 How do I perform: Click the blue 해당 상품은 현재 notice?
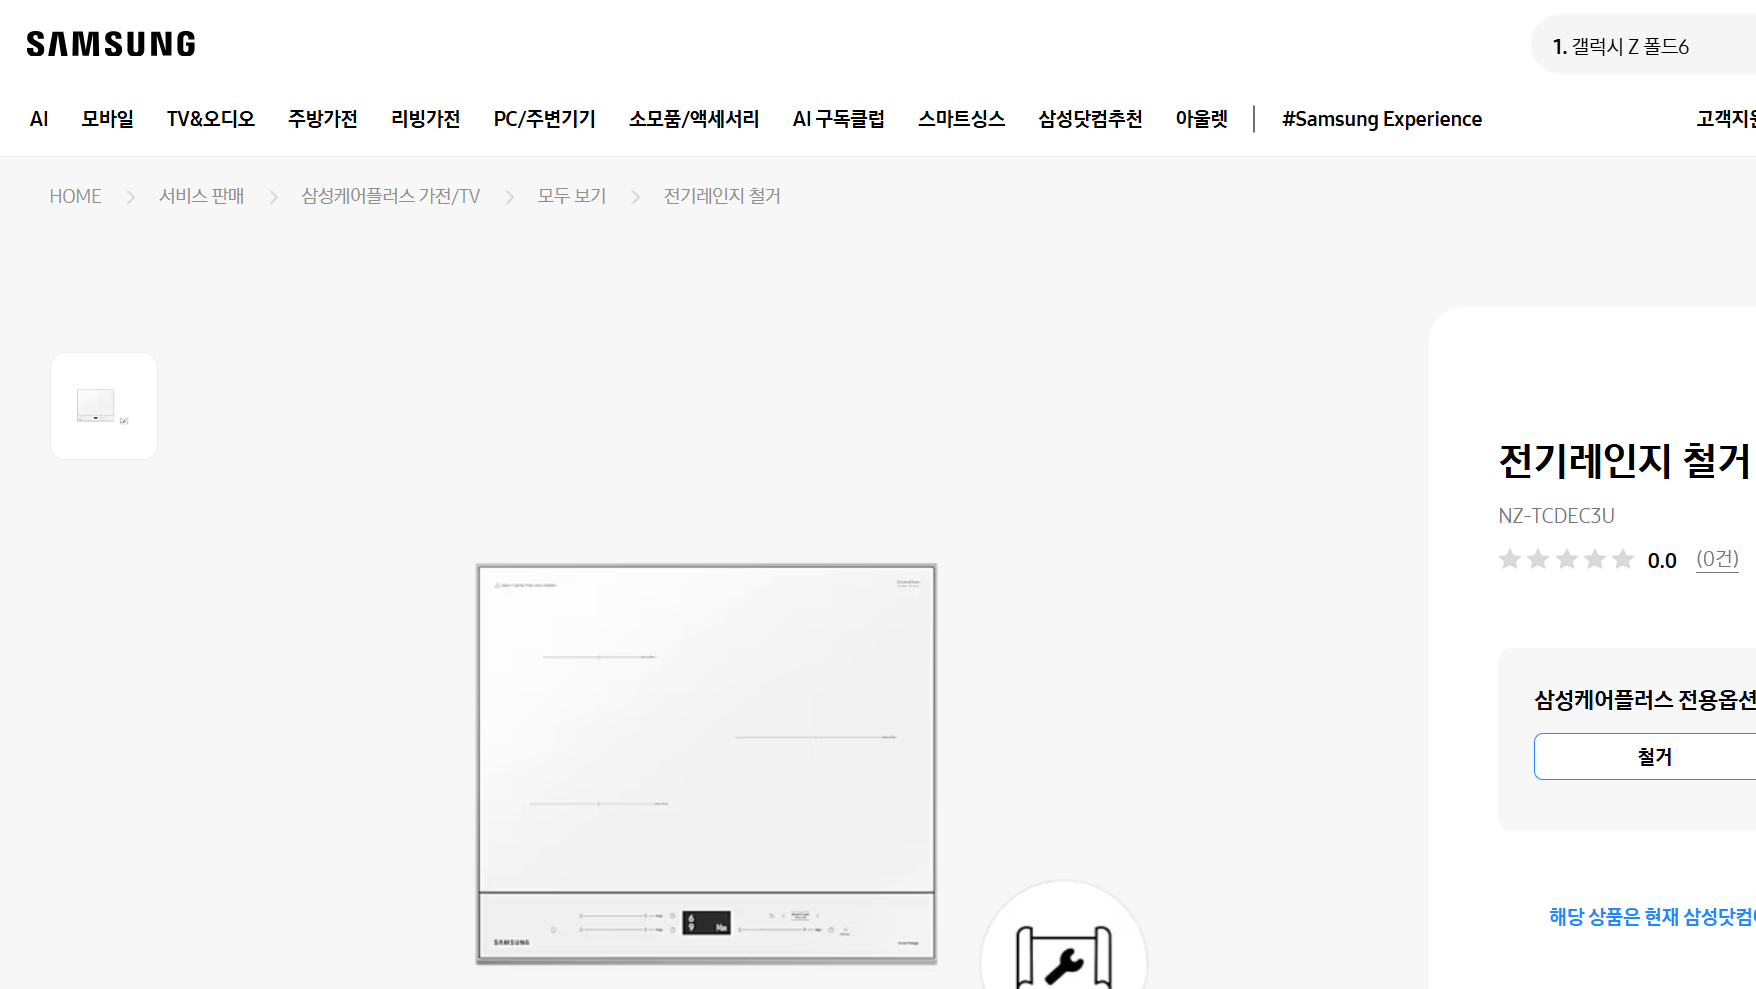pyautogui.click(x=1652, y=917)
